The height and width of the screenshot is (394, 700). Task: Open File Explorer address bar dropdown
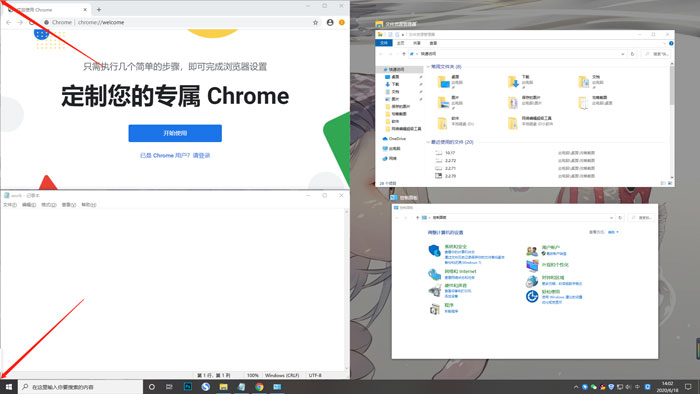pyautogui.click(x=623, y=54)
